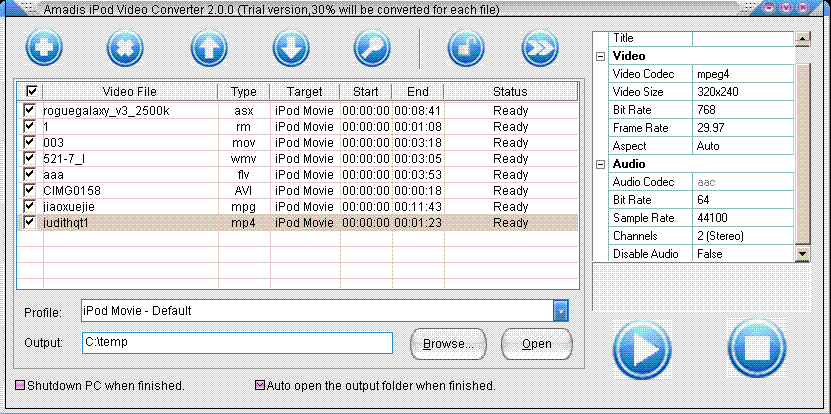Select the Frame Rate 29.97 value
This screenshot has height=414, width=831.
pos(743,128)
